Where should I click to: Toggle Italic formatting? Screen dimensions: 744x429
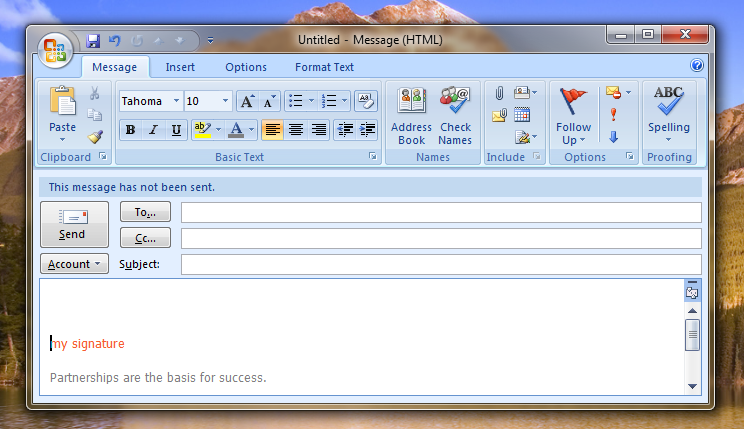pos(153,130)
